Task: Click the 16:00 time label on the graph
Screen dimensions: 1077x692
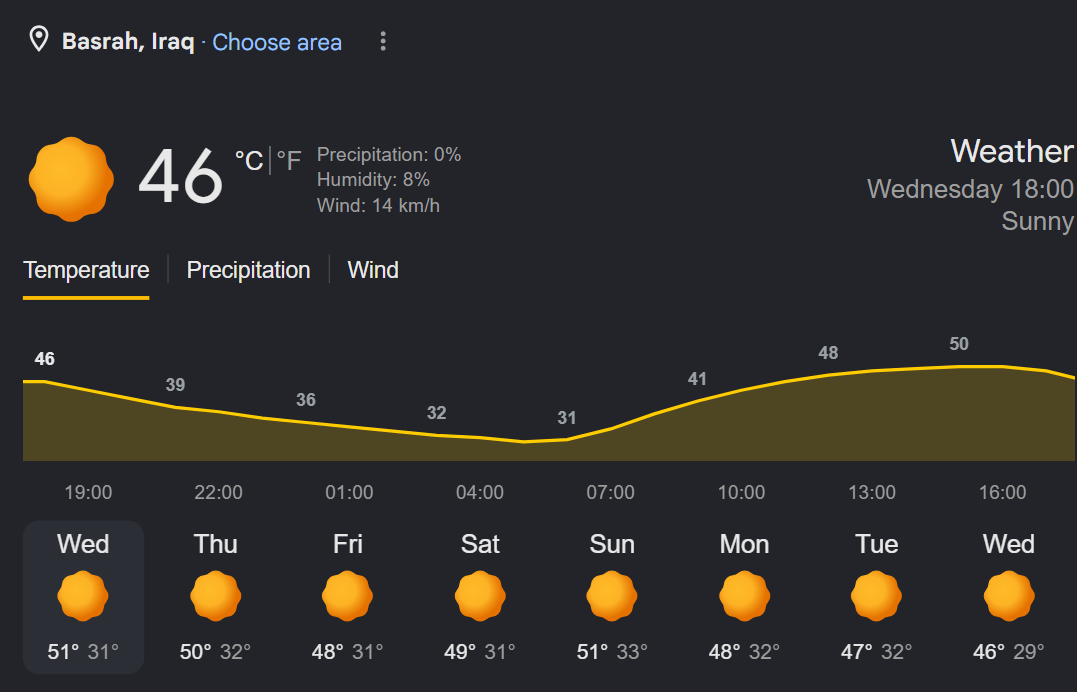Action: [1002, 492]
